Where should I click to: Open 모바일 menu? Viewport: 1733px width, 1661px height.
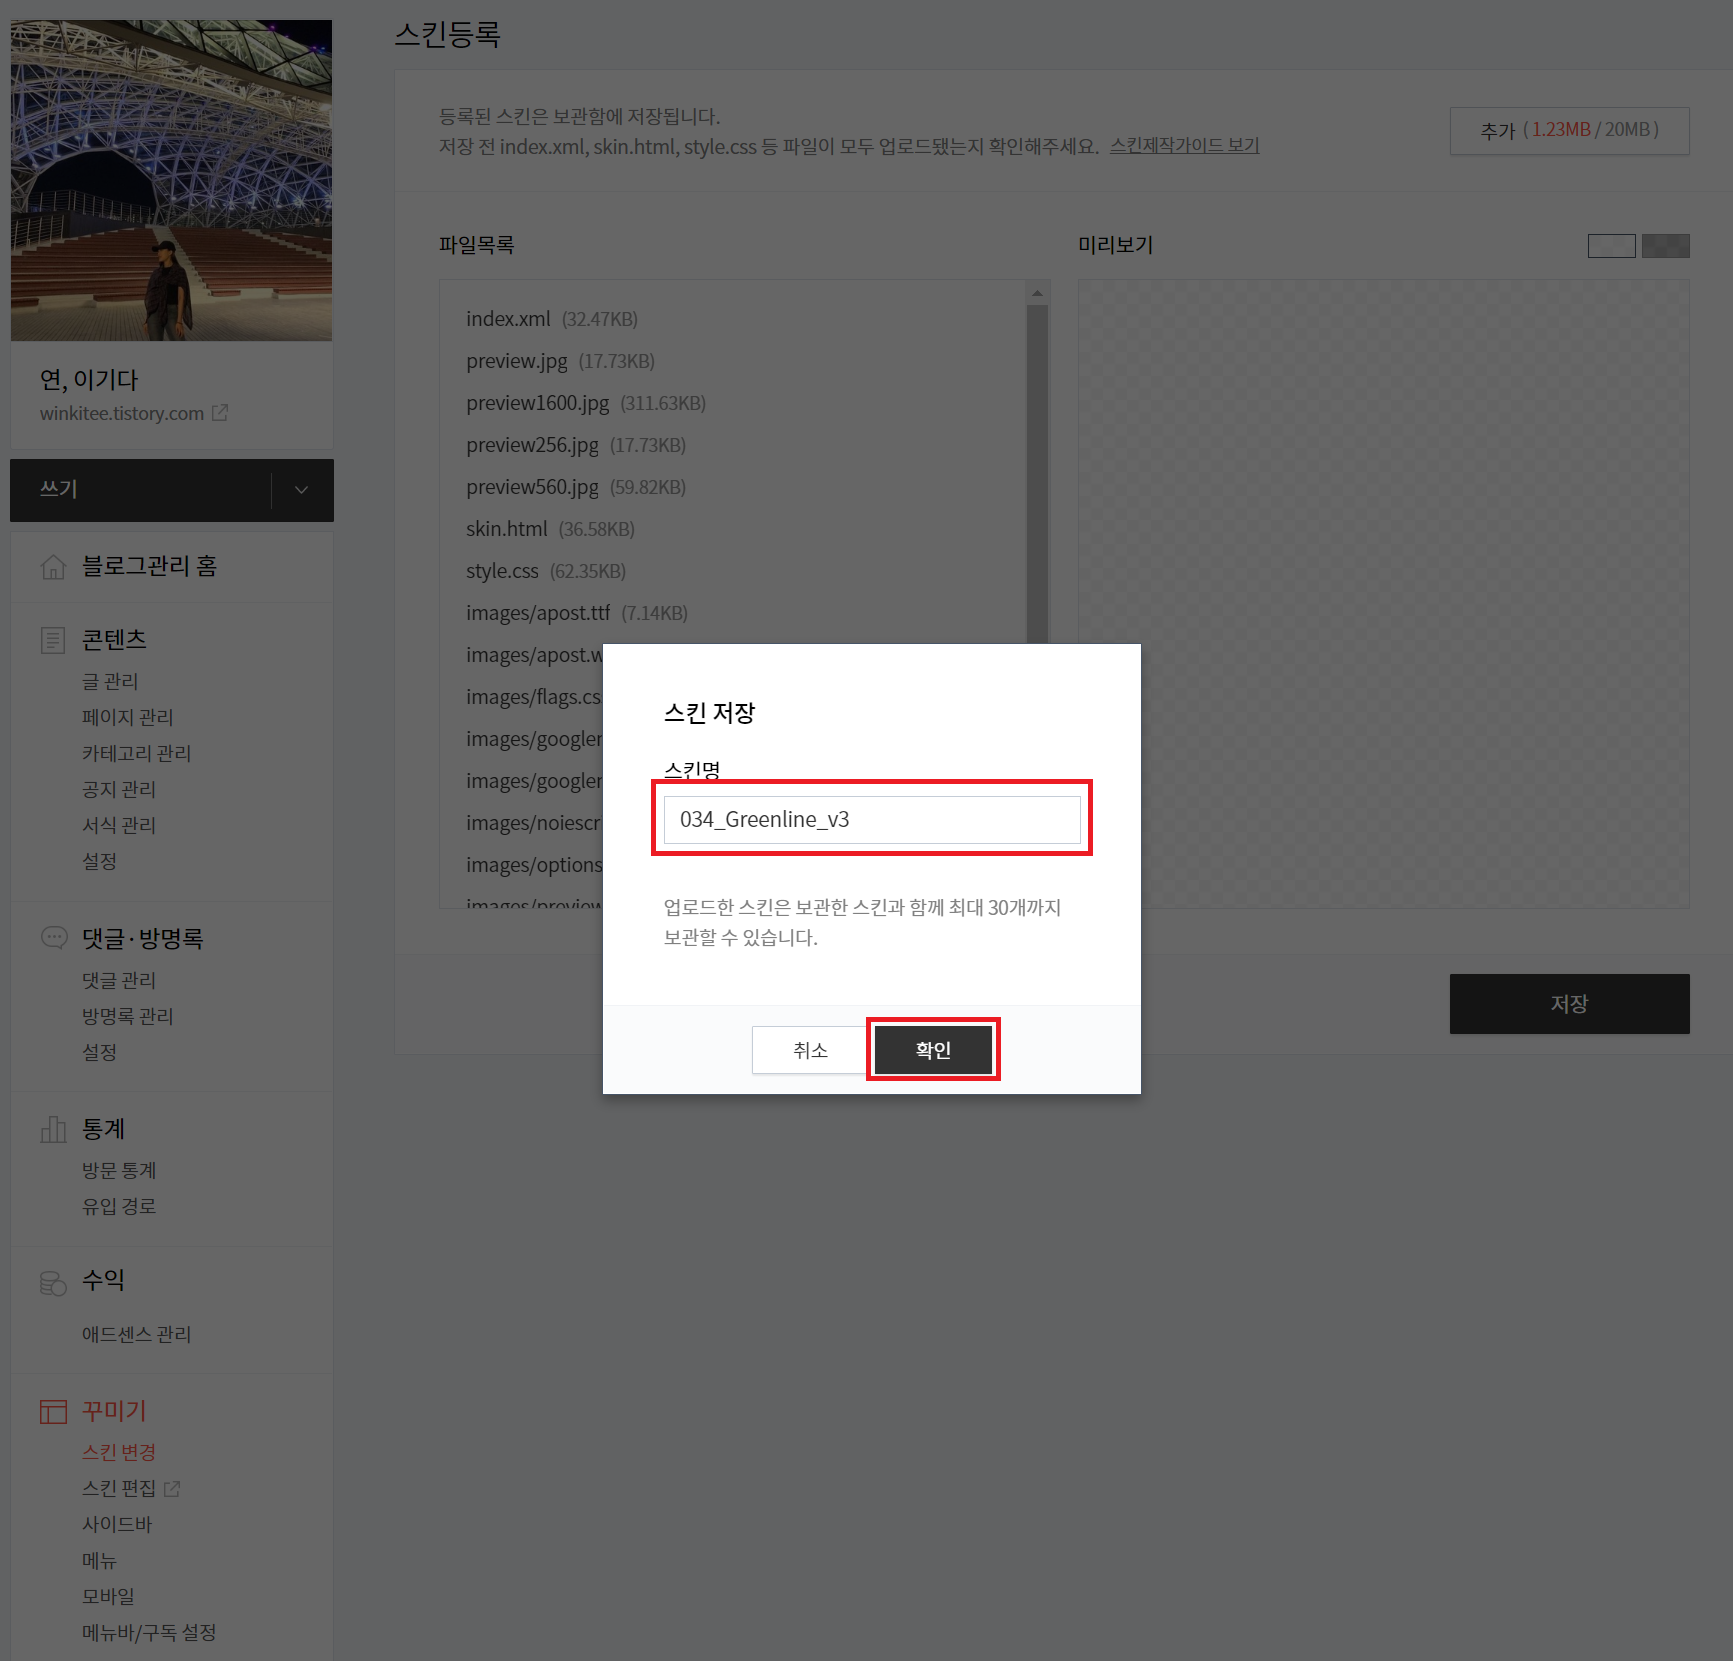click(x=108, y=1596)
